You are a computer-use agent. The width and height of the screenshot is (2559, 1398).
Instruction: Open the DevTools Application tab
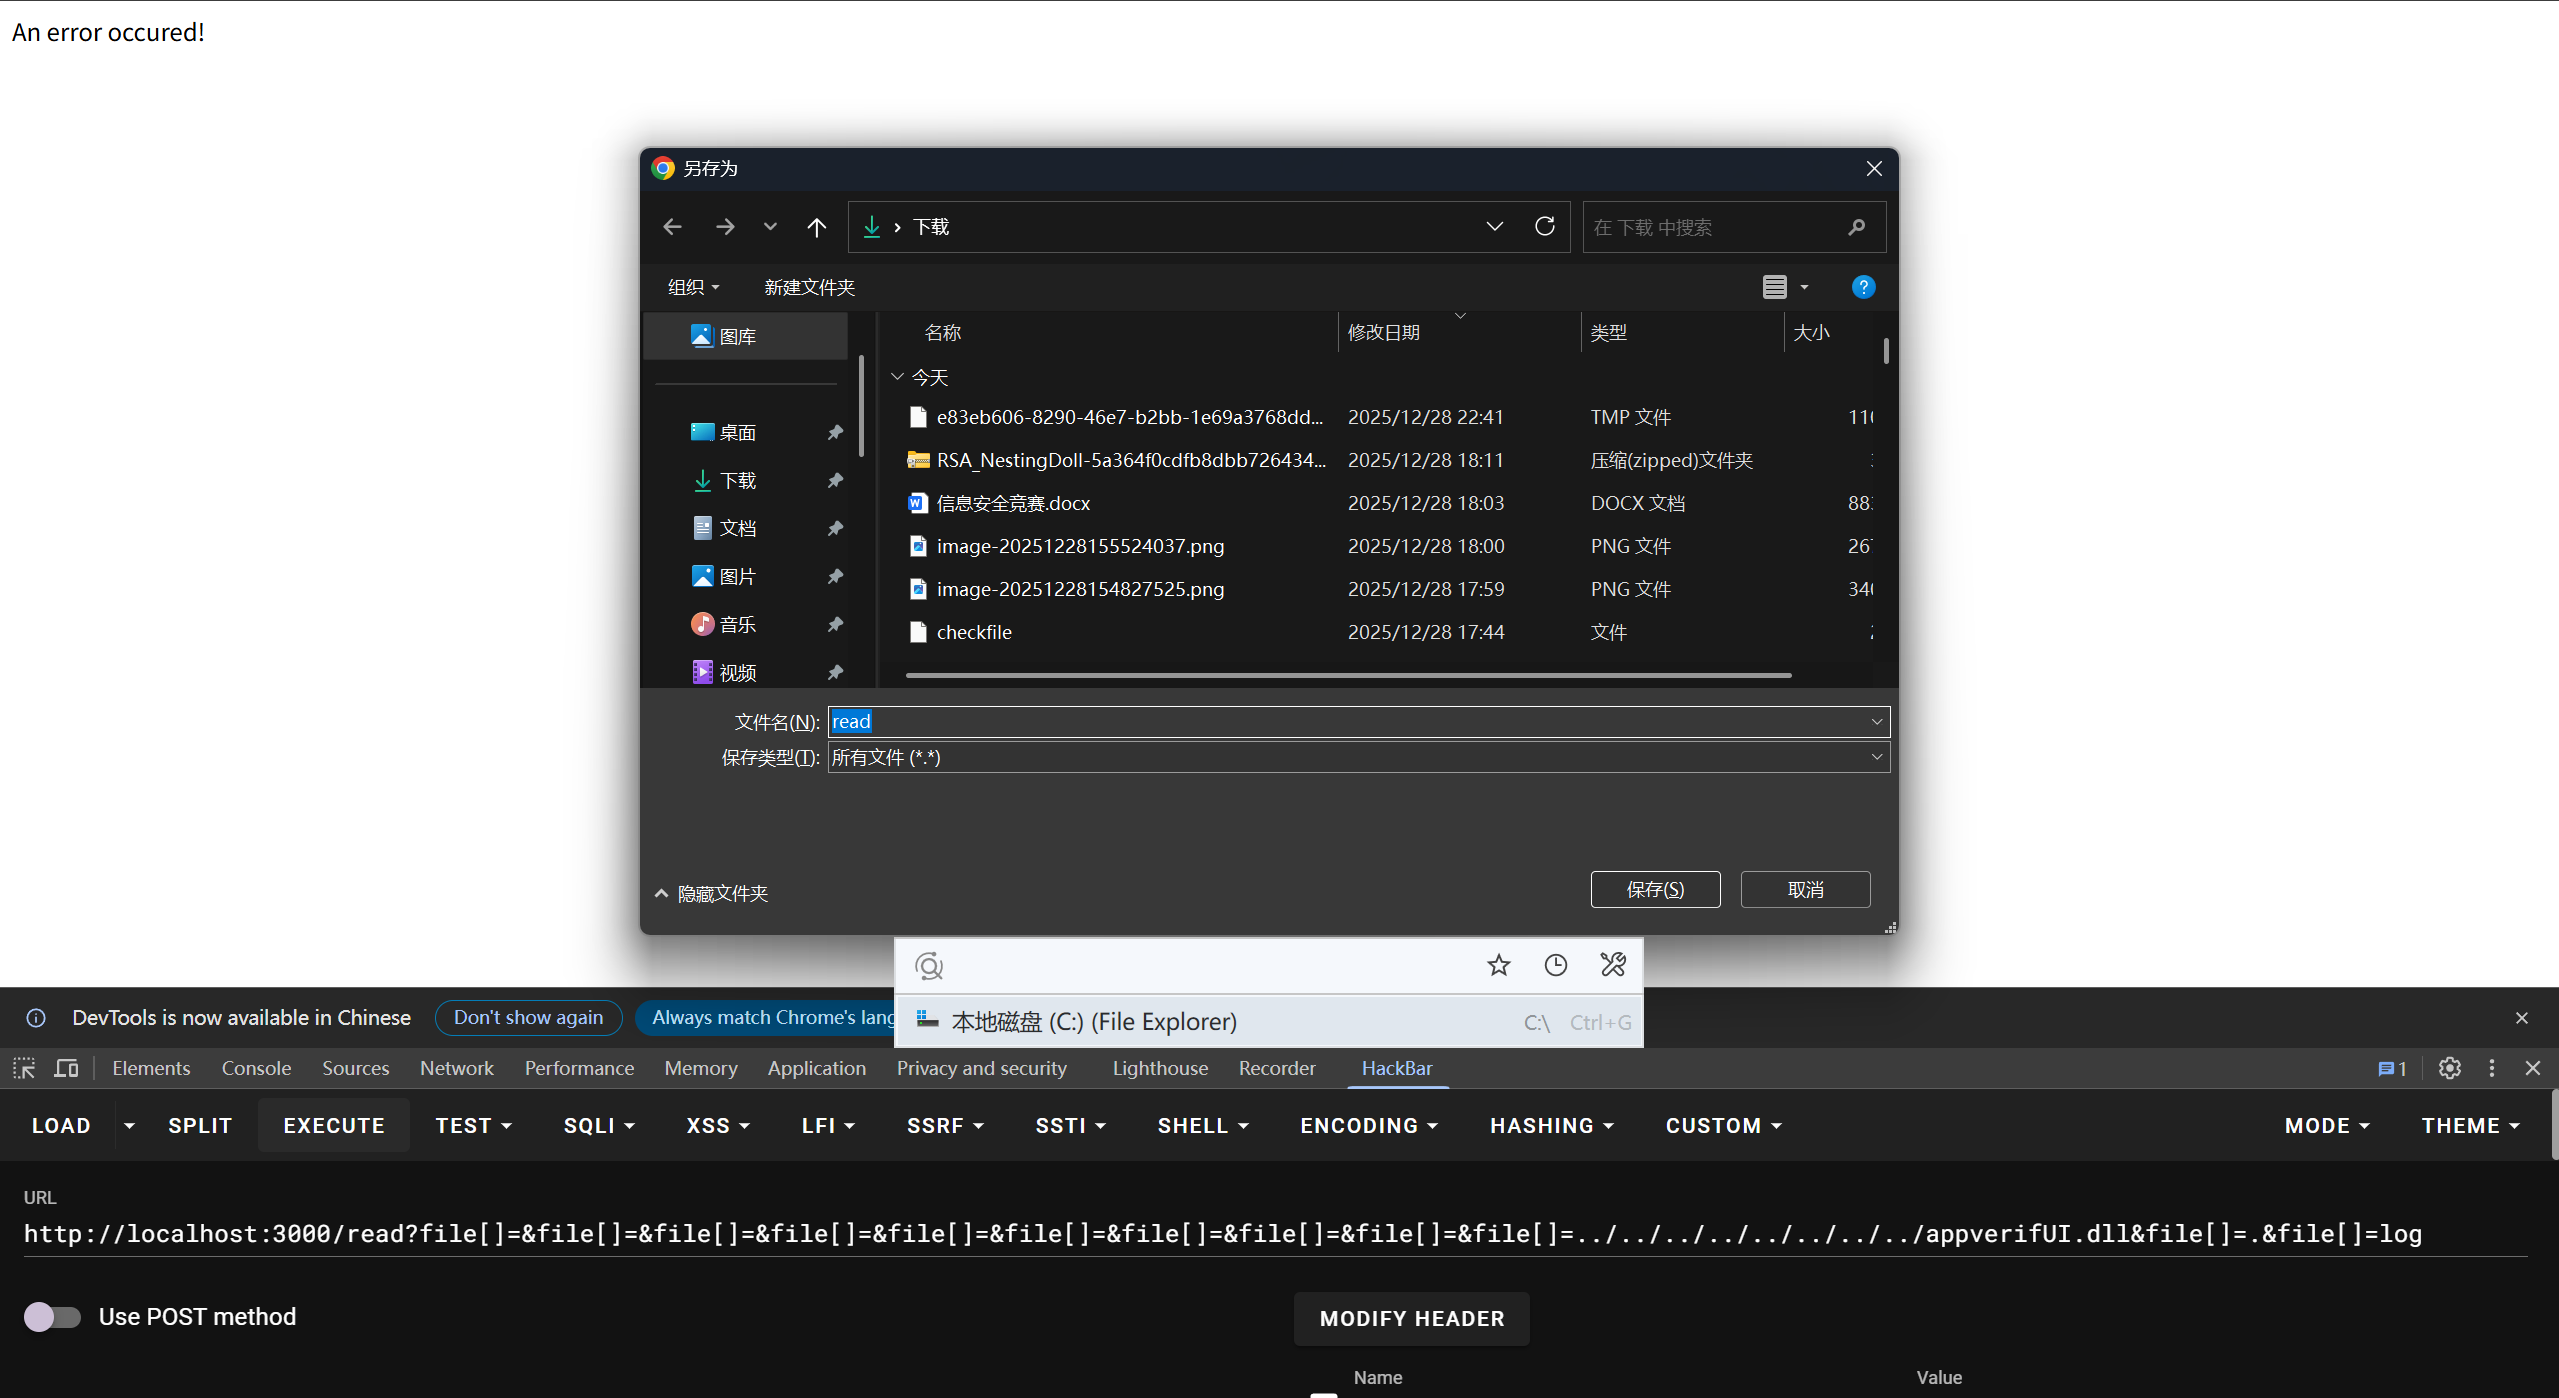point(817,1068)
